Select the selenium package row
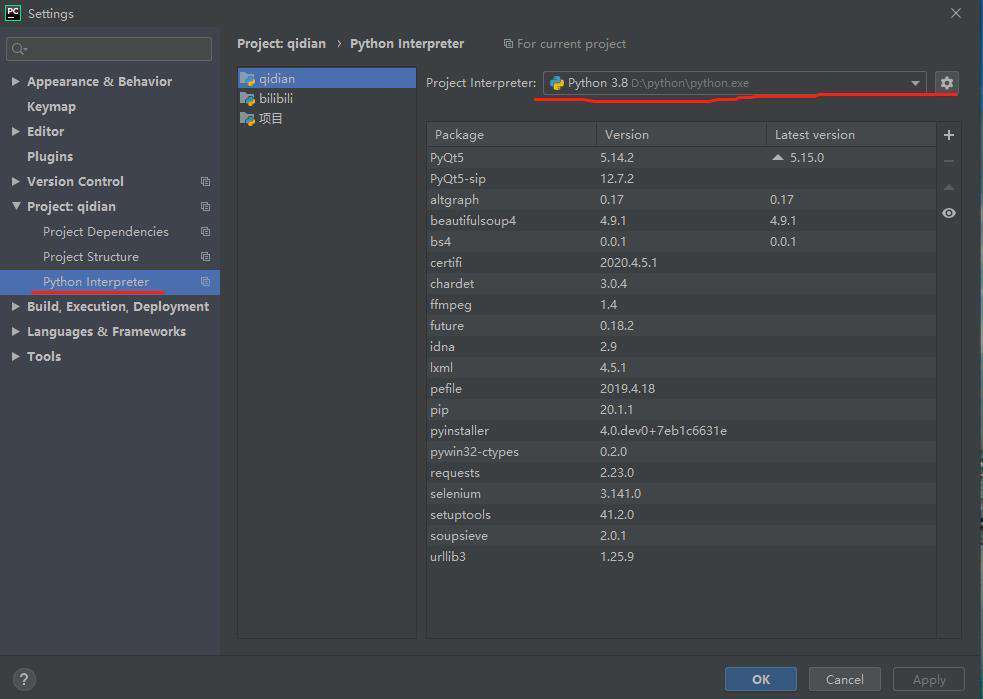The image size is (983, 699). (681, 494)
